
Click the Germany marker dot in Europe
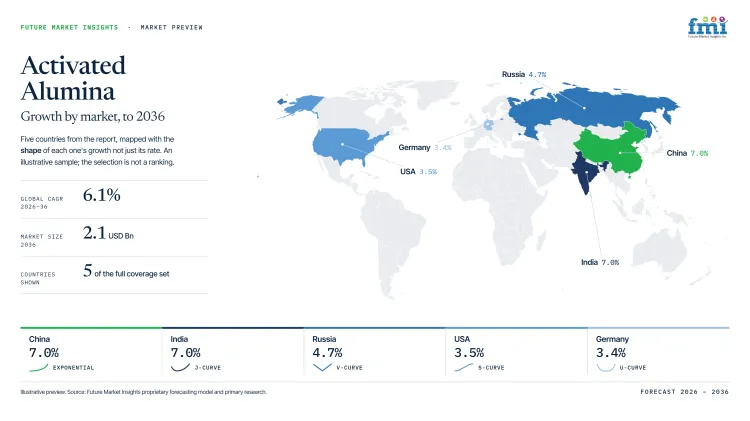pyautogui.click(x=488, y=125)
